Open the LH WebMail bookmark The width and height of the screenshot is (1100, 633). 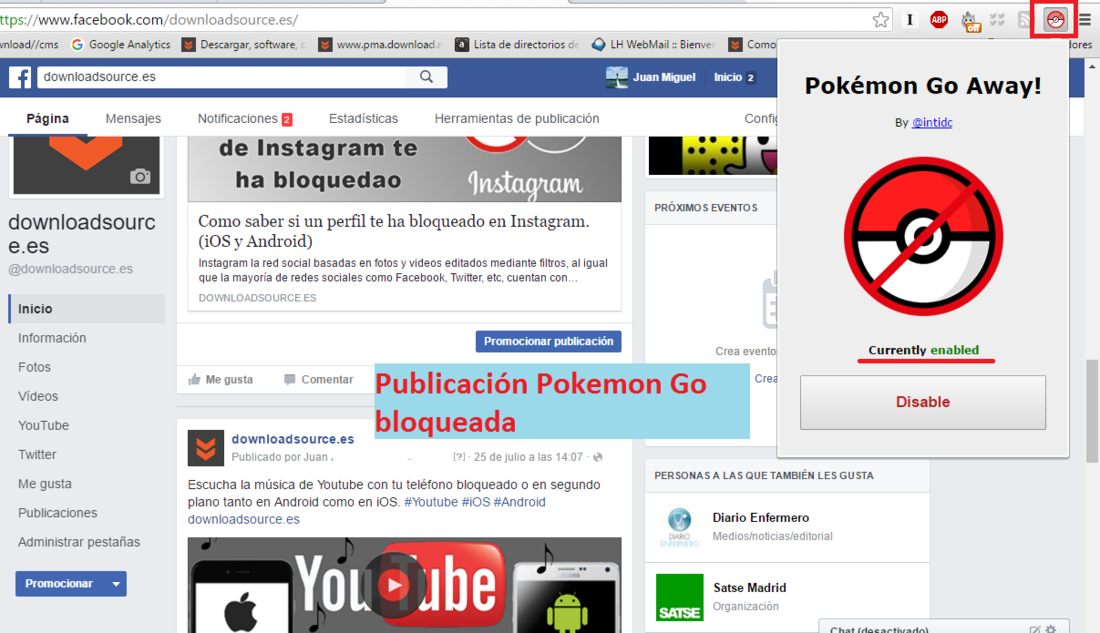[653, 44]
